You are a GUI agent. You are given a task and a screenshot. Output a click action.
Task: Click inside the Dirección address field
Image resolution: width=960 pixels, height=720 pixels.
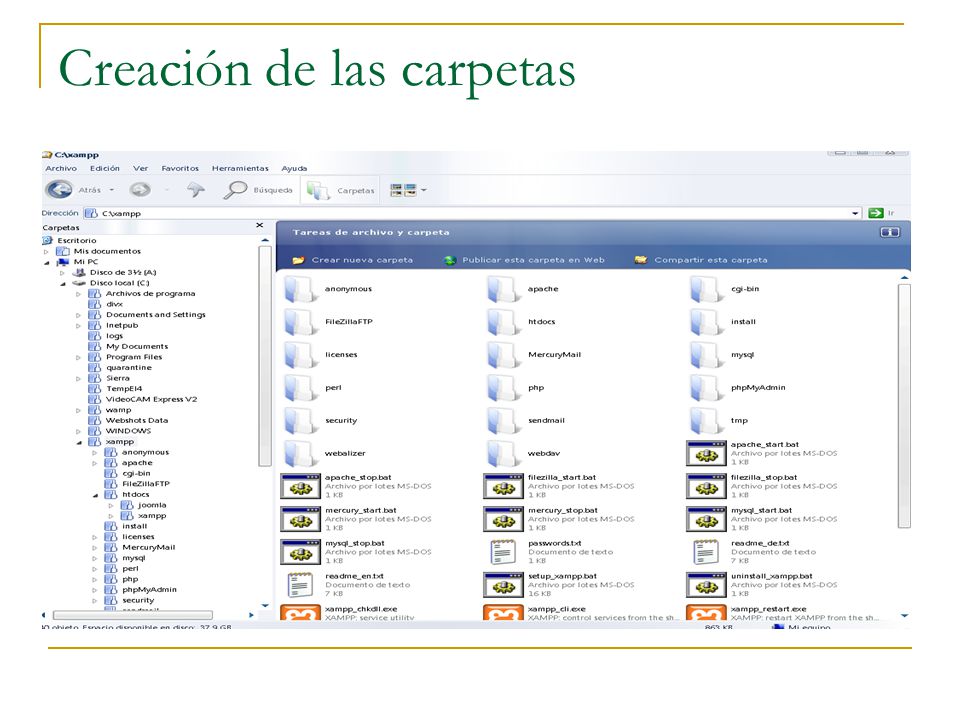tap(471, 214)
